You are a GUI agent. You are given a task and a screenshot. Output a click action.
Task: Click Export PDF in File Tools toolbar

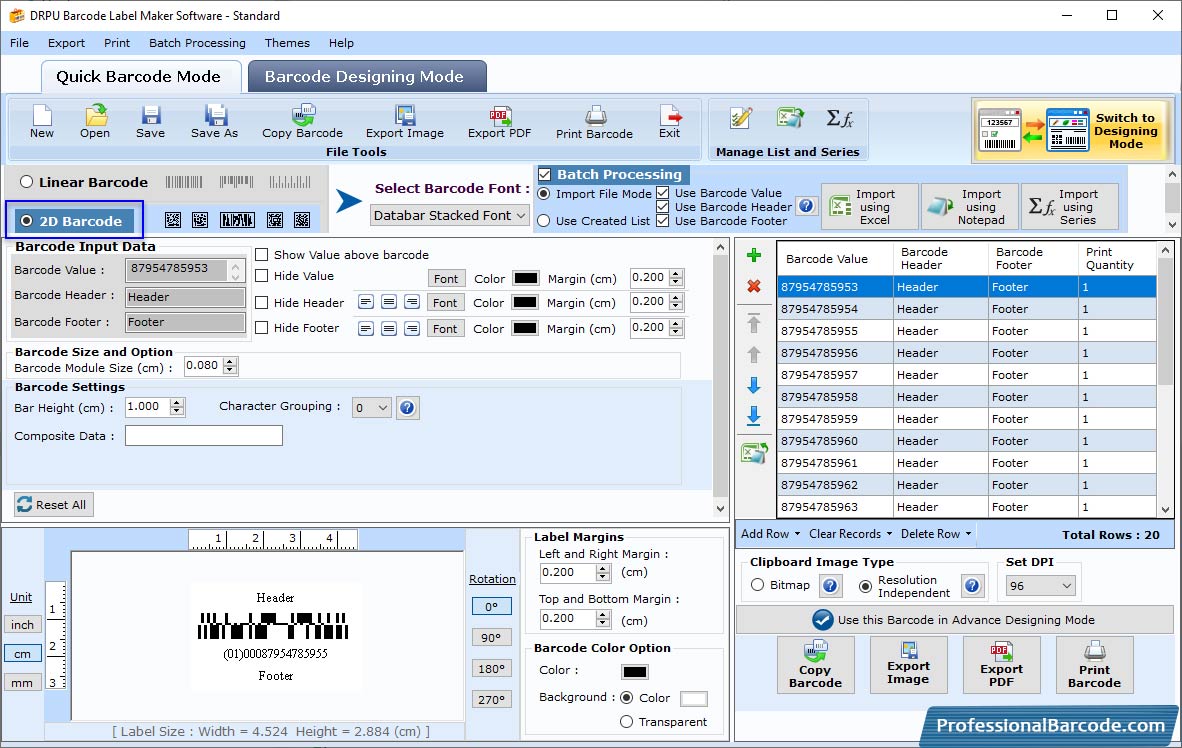click(499, 122)
